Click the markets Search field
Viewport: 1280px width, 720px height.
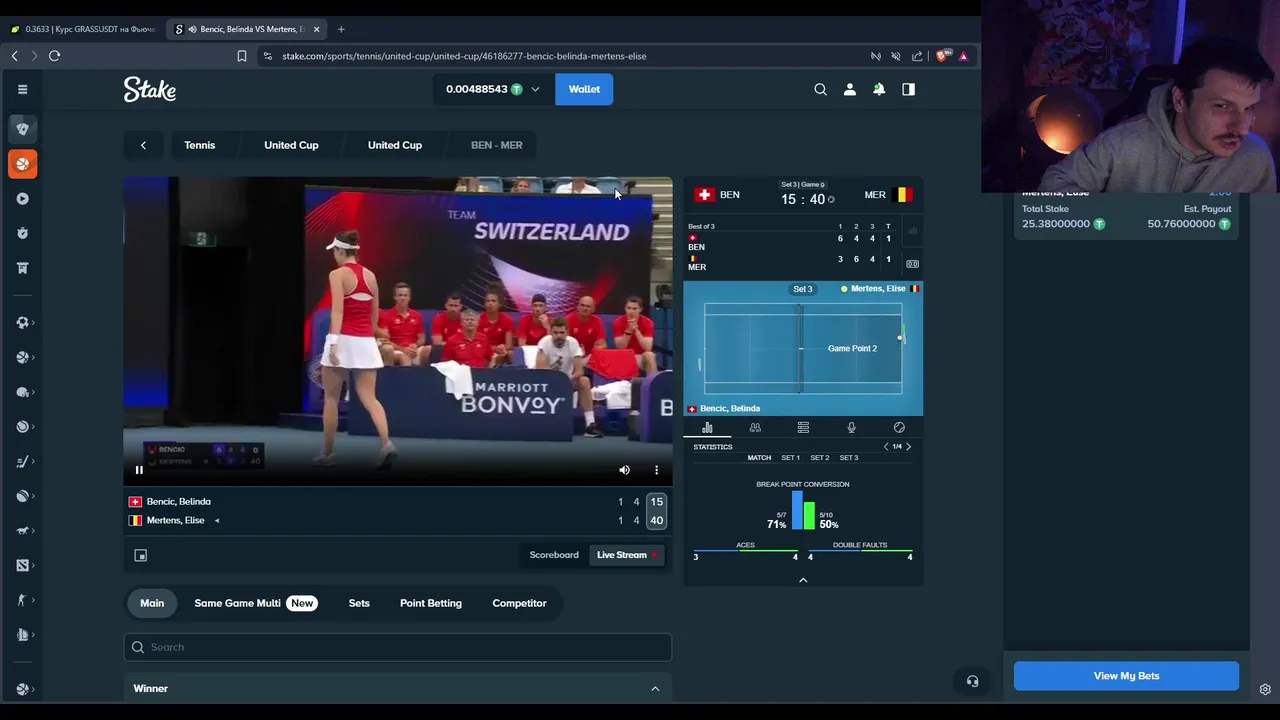(x=398, y=647)
